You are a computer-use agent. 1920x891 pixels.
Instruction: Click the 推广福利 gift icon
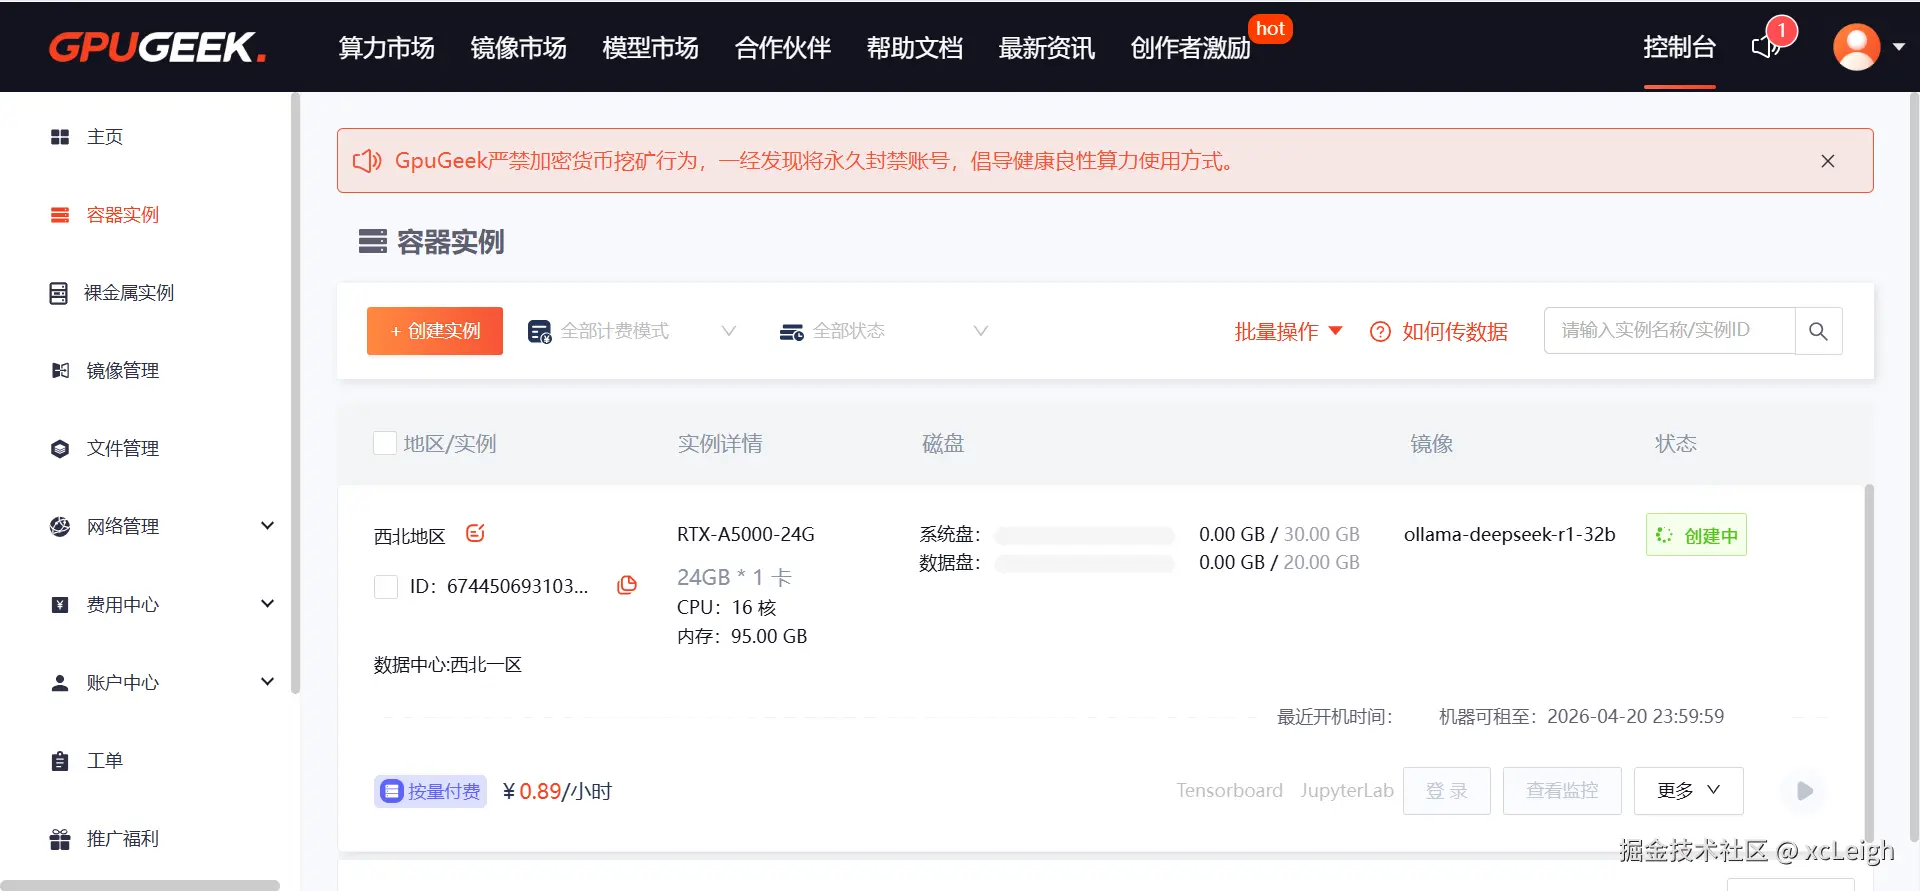(60, 839)
